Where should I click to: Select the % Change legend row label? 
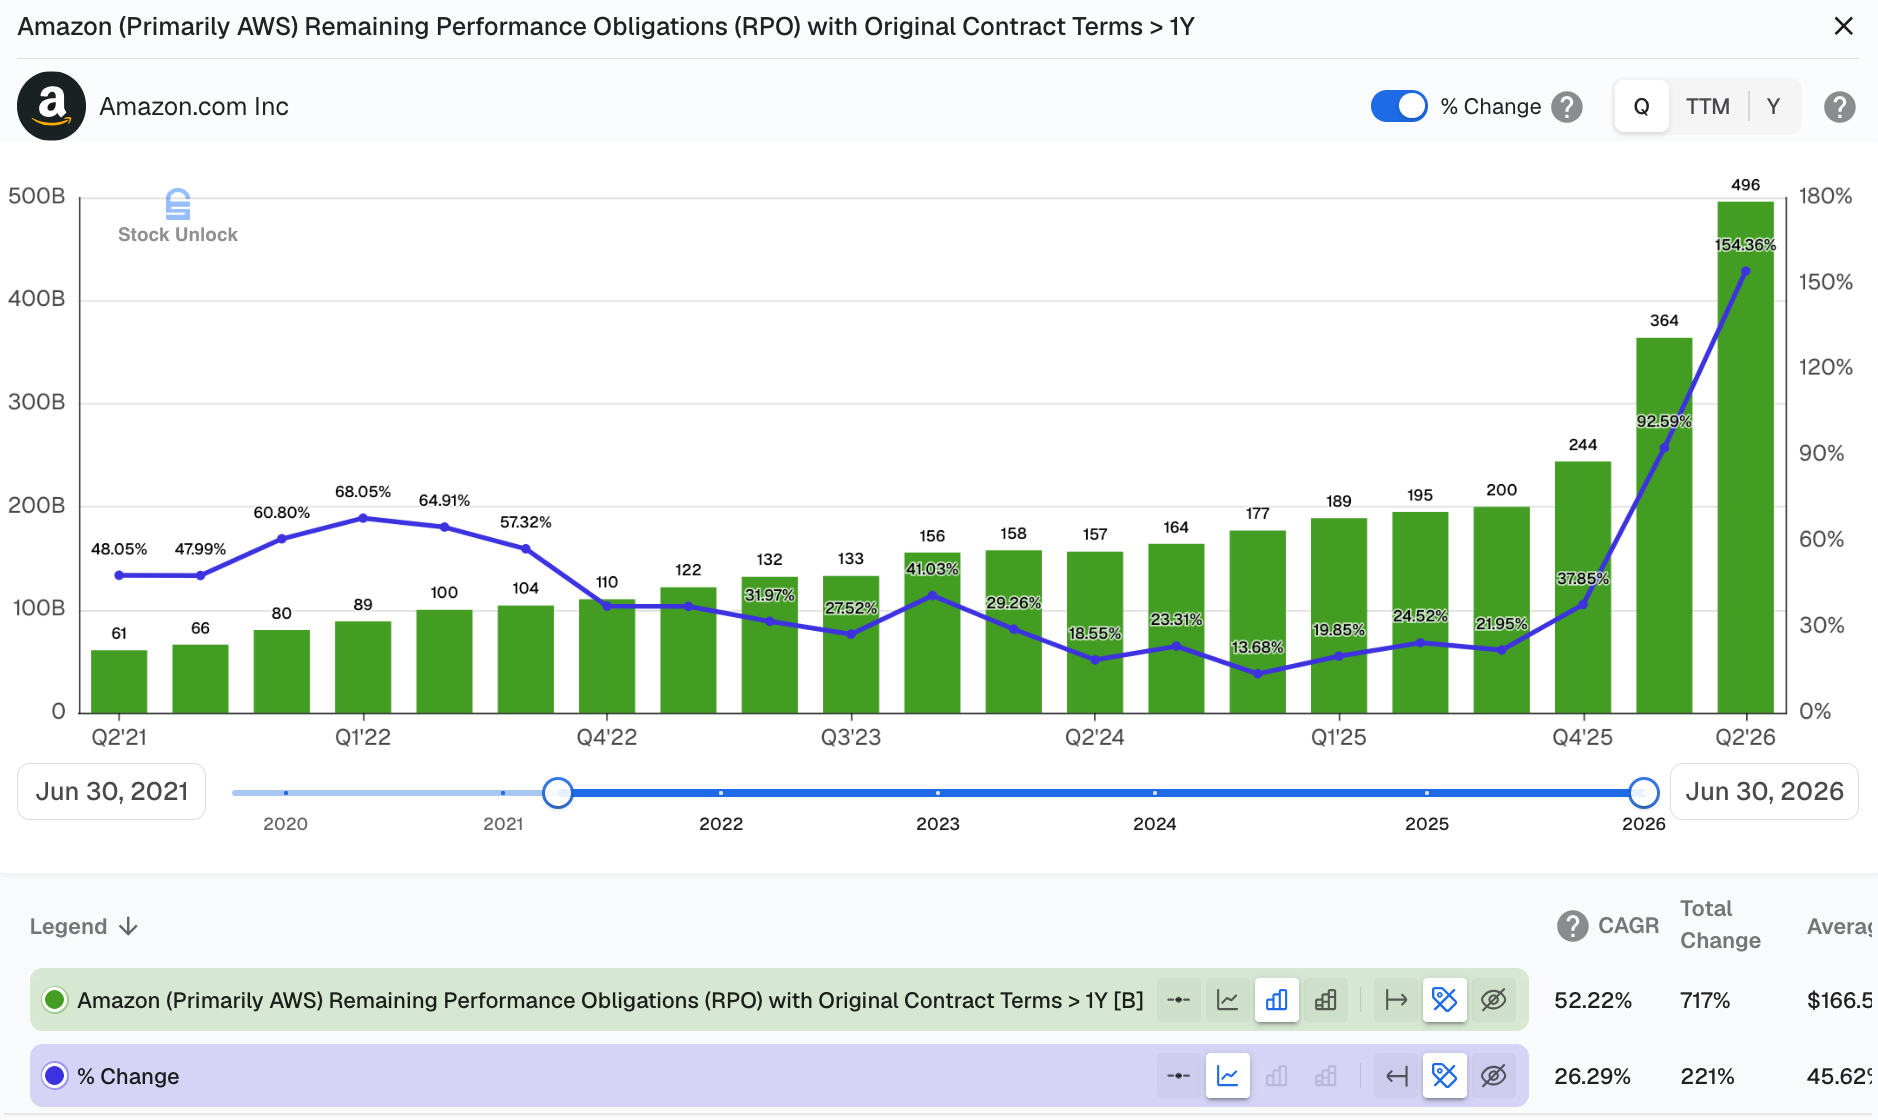click(x=128, y=1076)
